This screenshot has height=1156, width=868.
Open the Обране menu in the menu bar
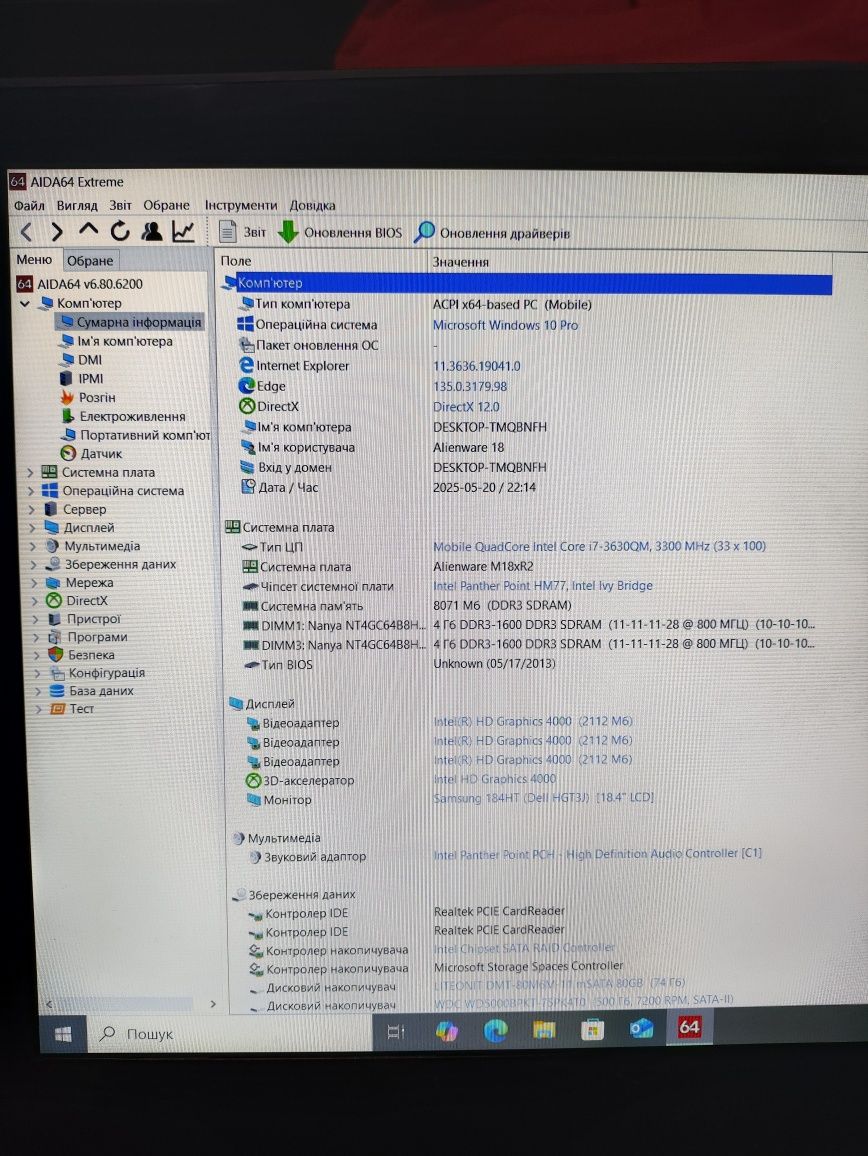[x=166, y=205]
